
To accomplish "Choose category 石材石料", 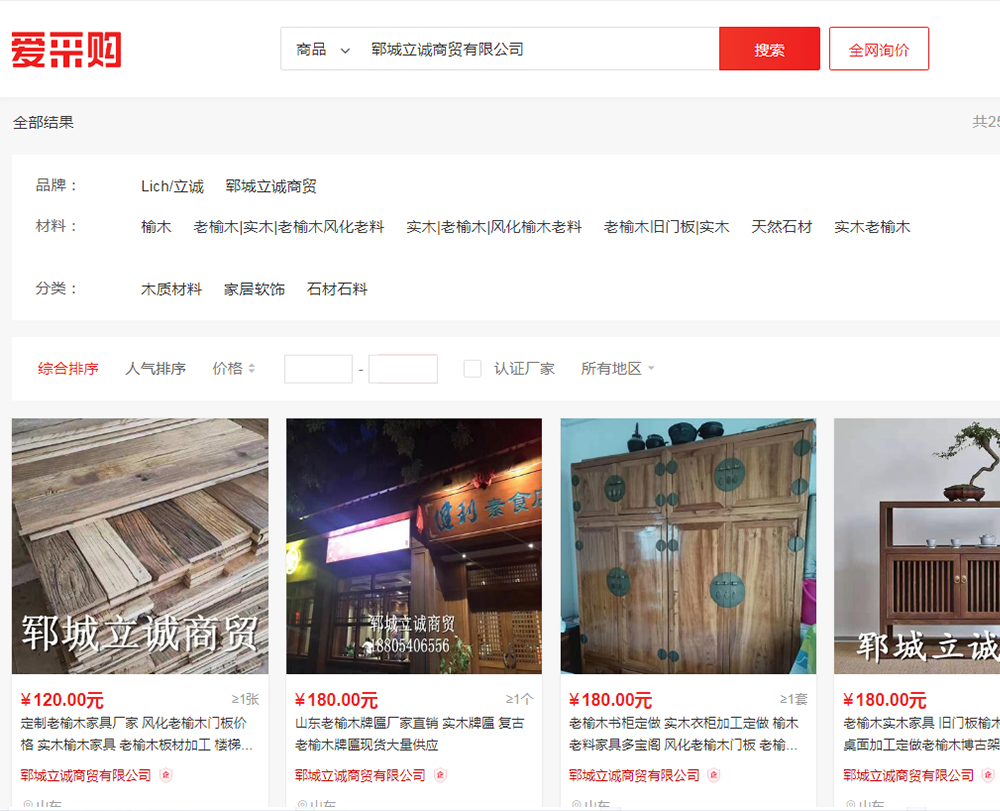I will (x=337, y=289).
